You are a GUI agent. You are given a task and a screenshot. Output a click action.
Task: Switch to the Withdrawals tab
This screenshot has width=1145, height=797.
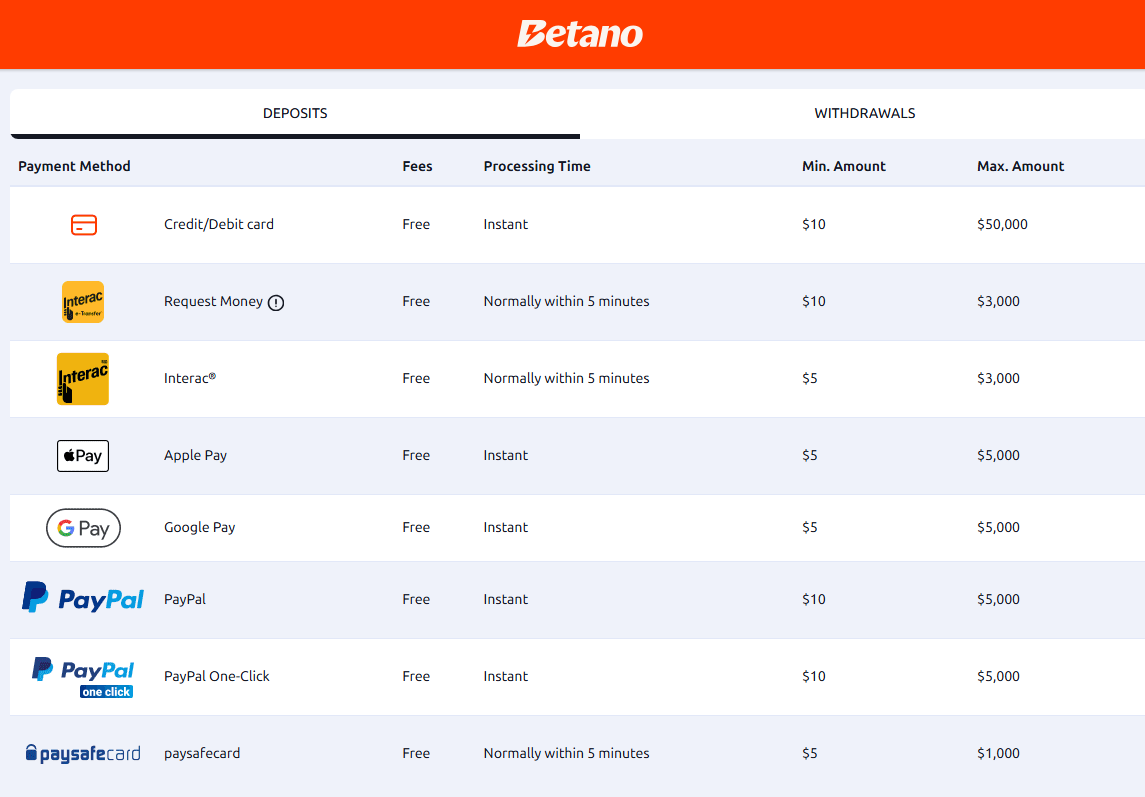point(865,113)
